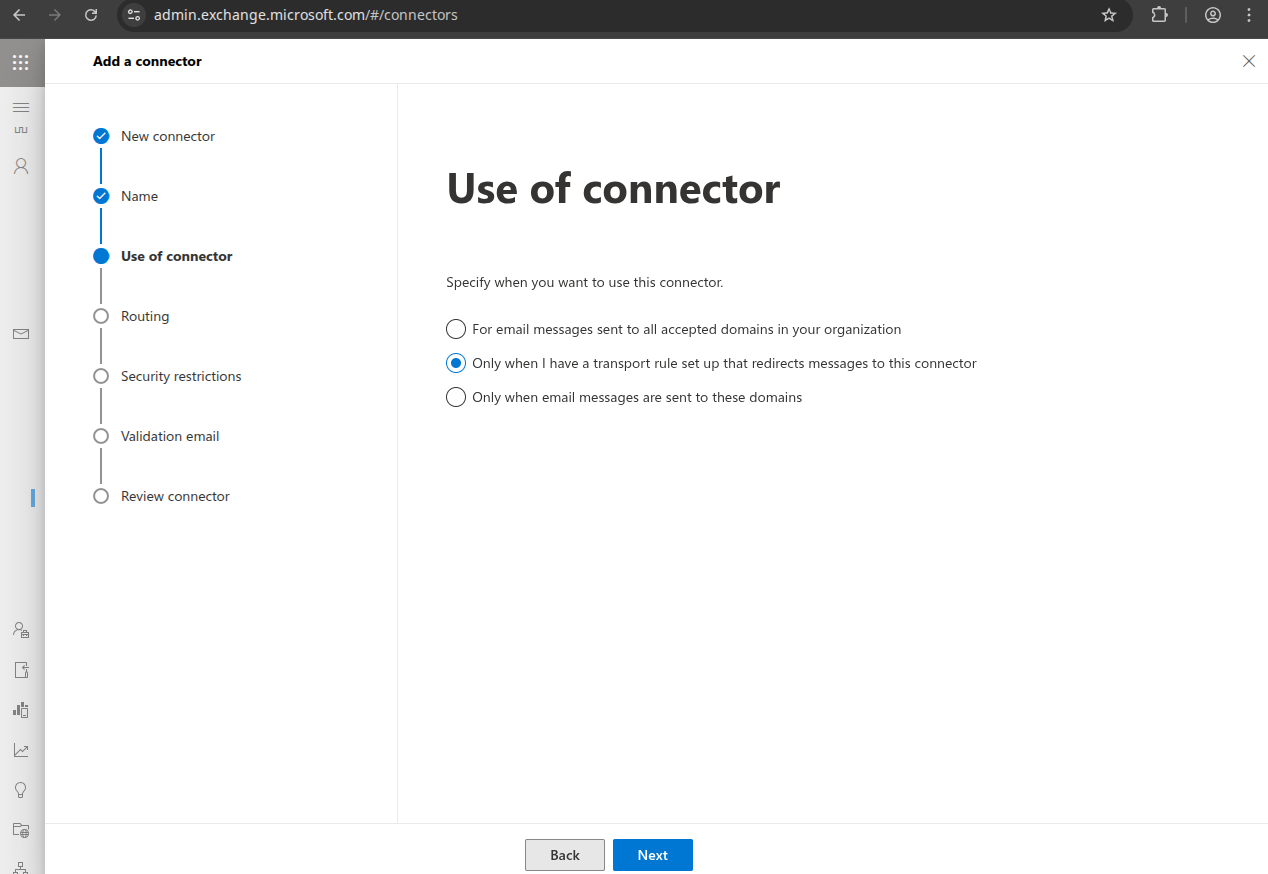1268x874 pixels.
Task: Open Recipients person icon in sidebar
Action: 21,166
